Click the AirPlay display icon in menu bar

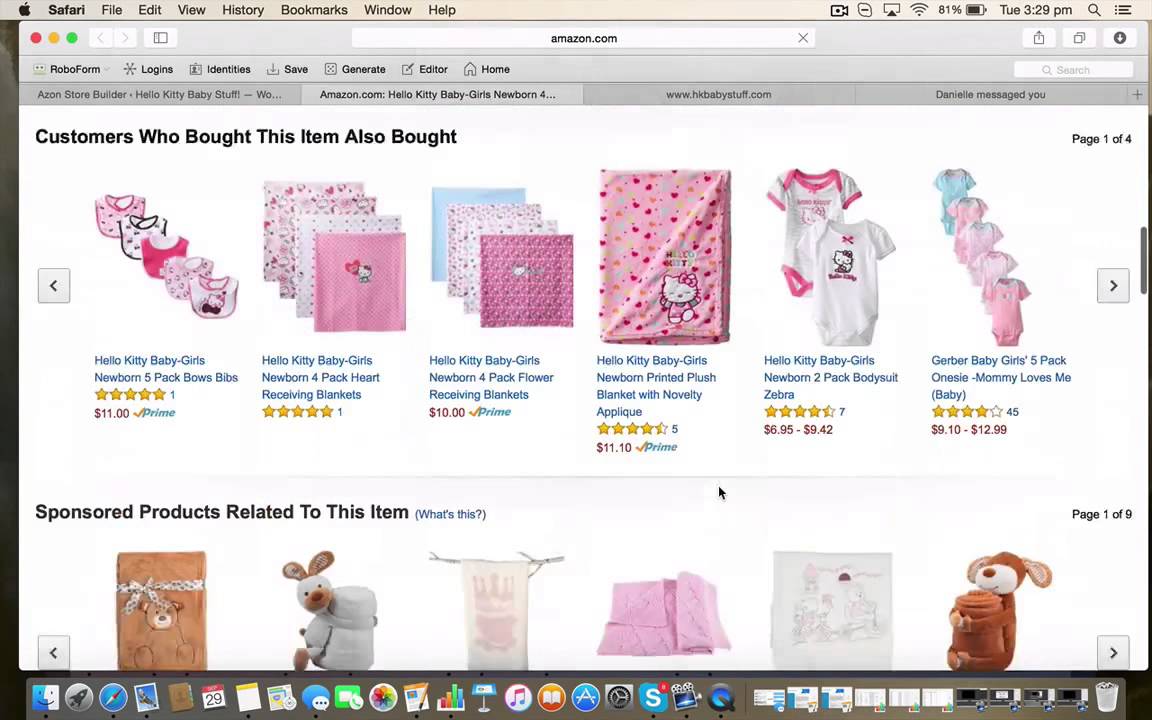tap(891, 10)
